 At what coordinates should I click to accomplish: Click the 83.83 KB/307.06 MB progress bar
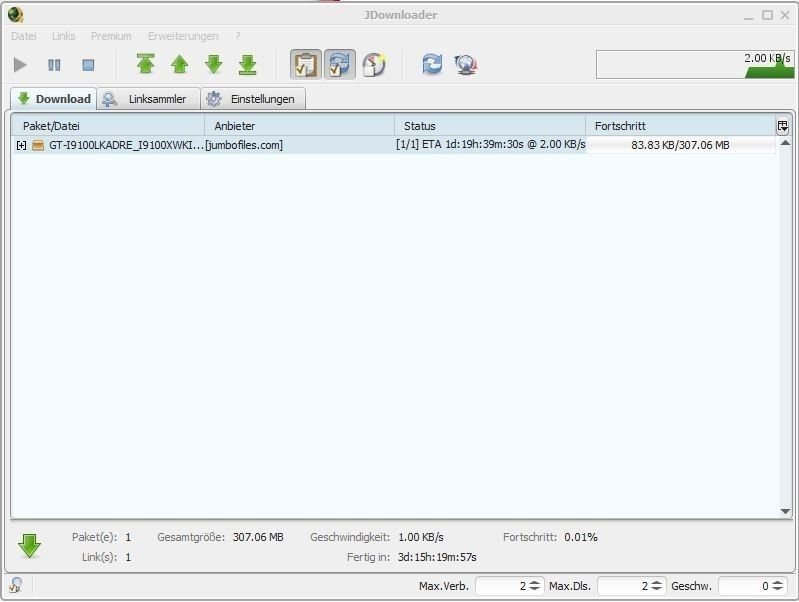680,145
